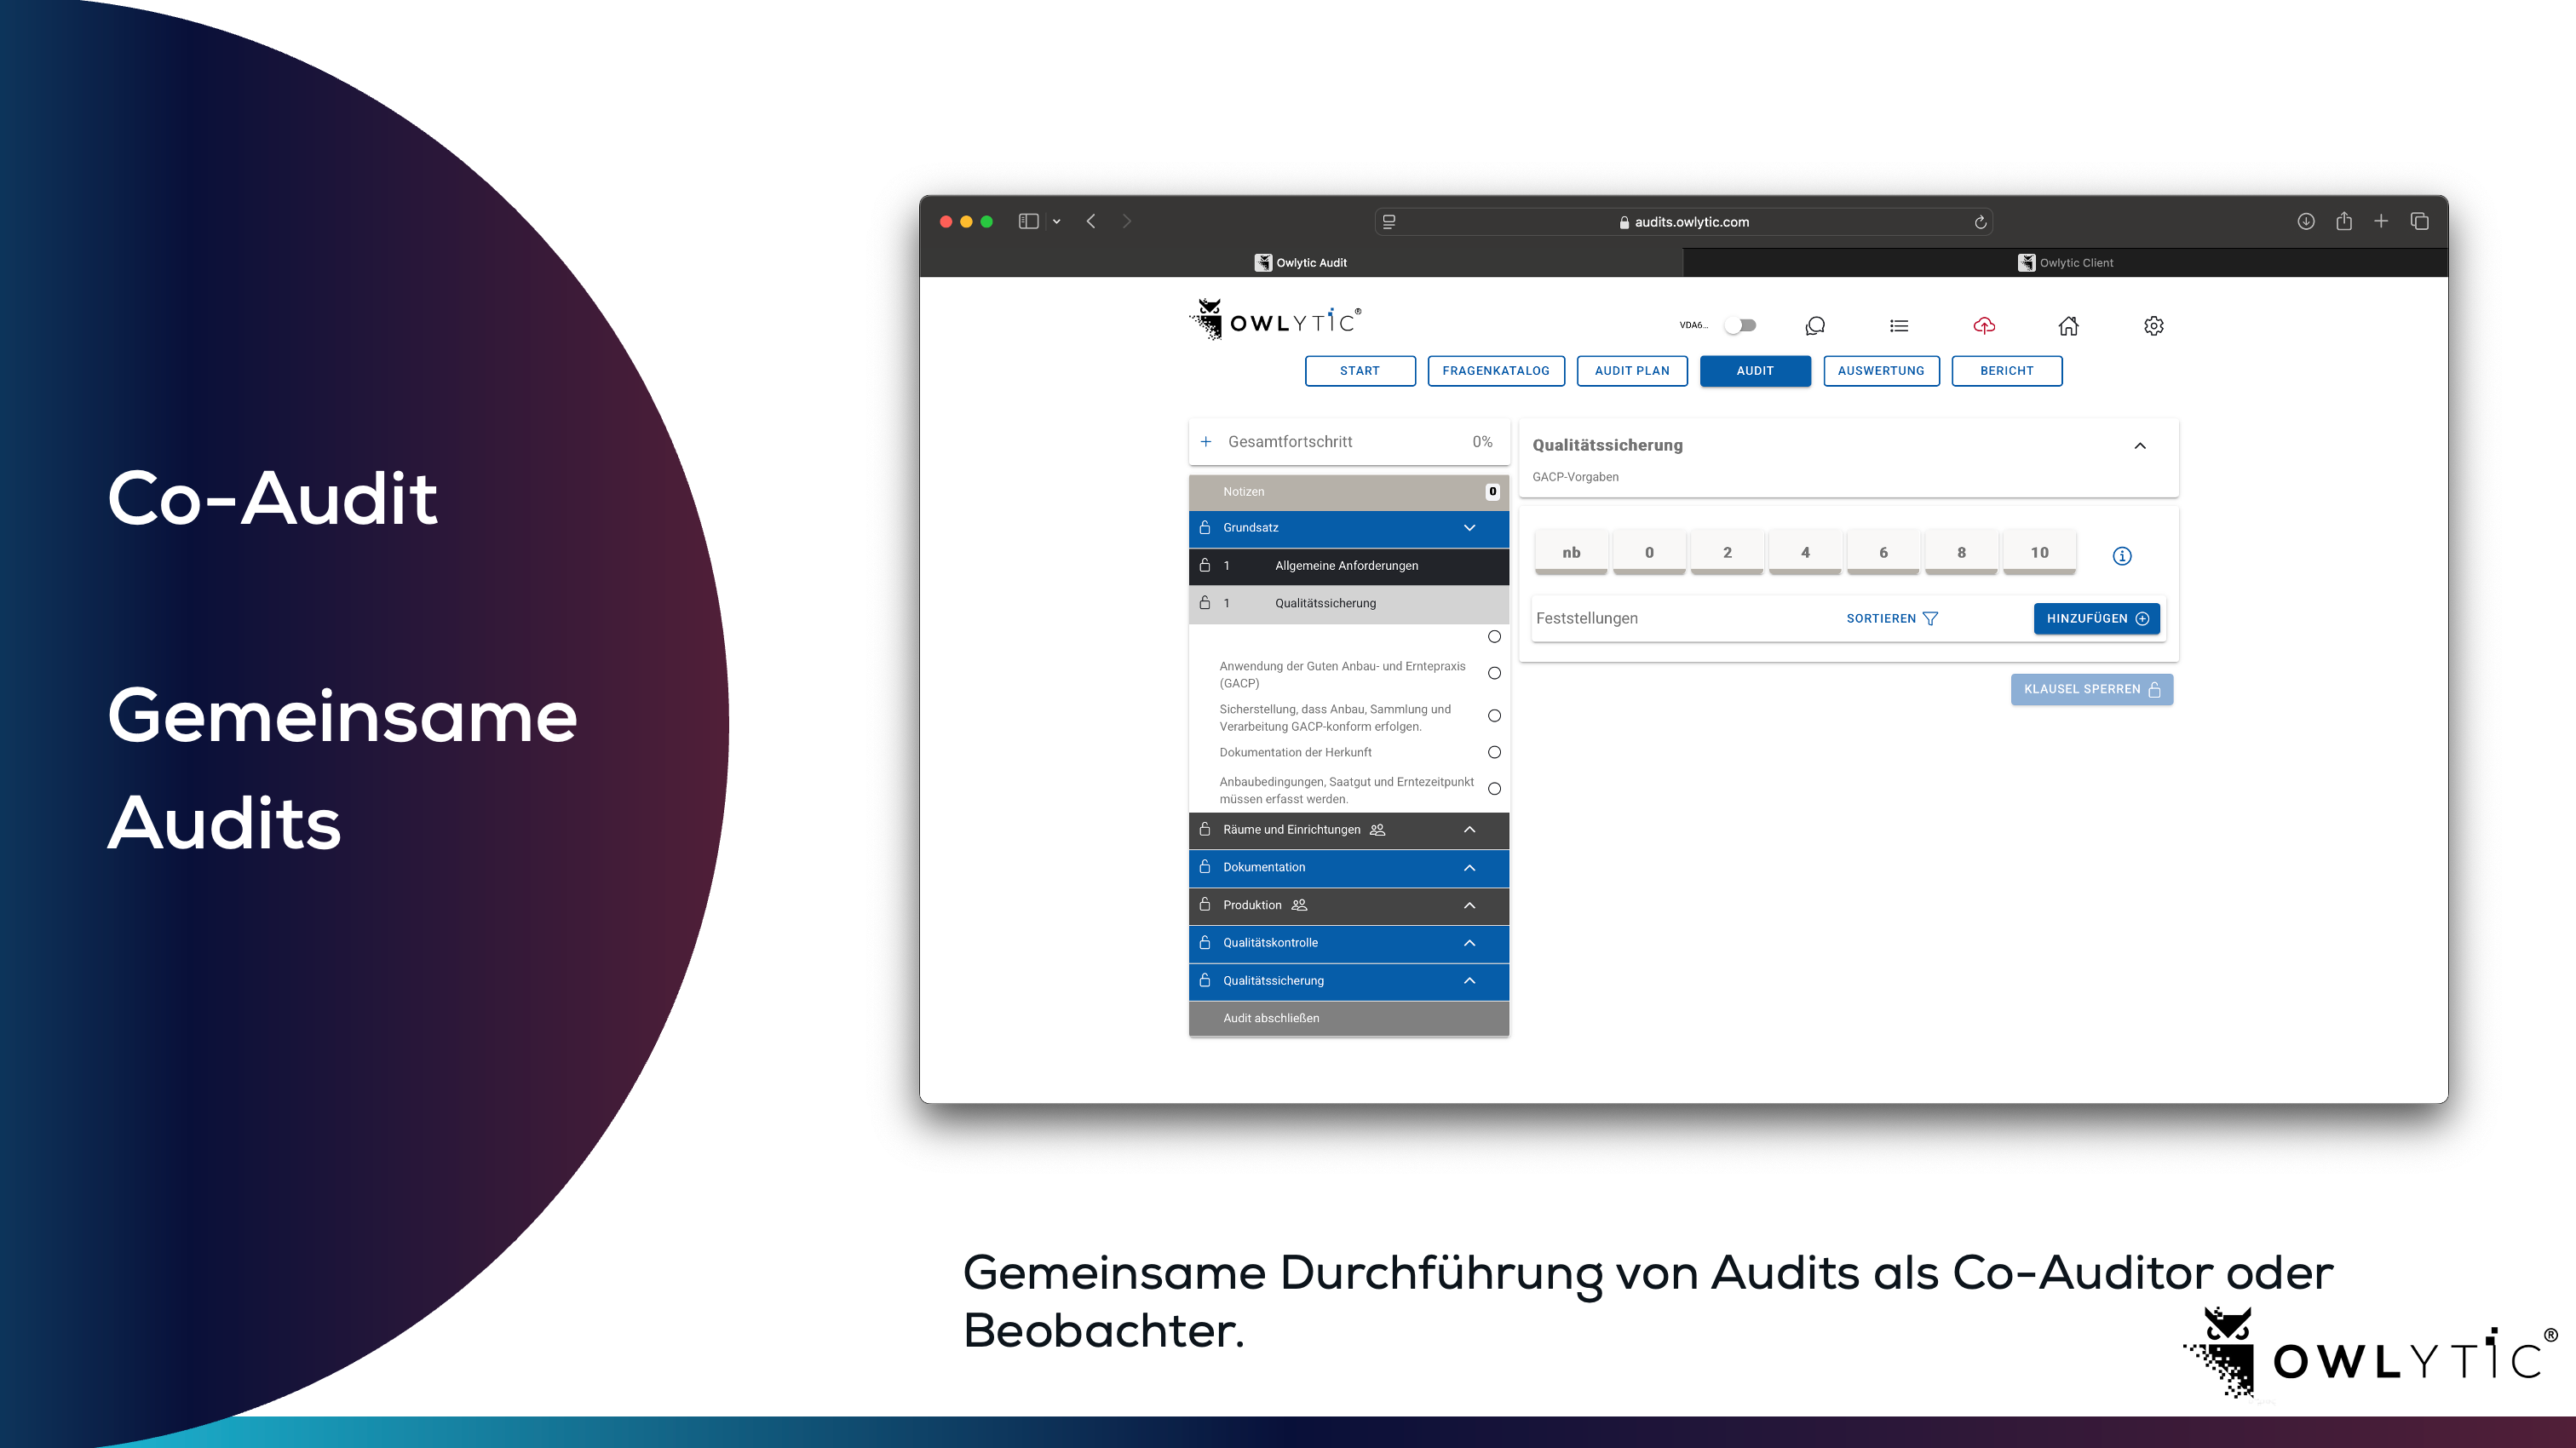Collapse the Grundsatz section
This screenshot has width=2576, height=1448.
tap(1469, 528)
